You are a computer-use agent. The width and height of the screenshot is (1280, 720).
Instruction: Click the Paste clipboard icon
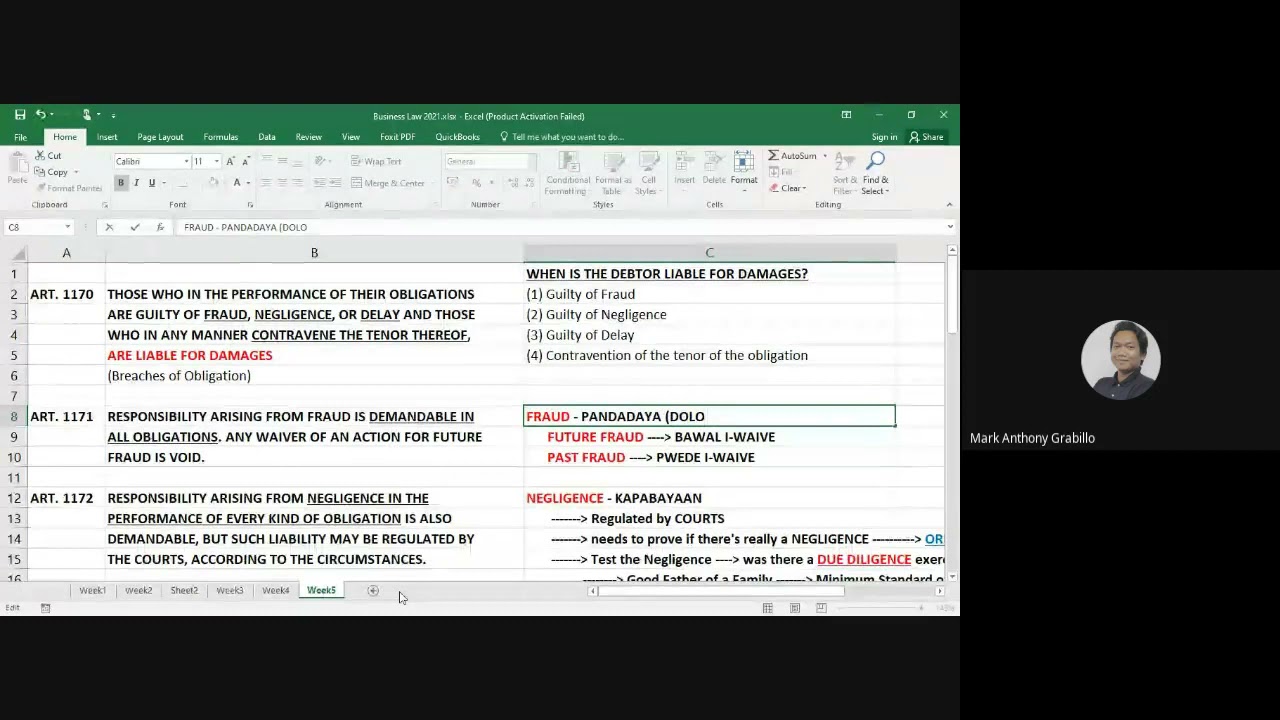tap(17, 167)
